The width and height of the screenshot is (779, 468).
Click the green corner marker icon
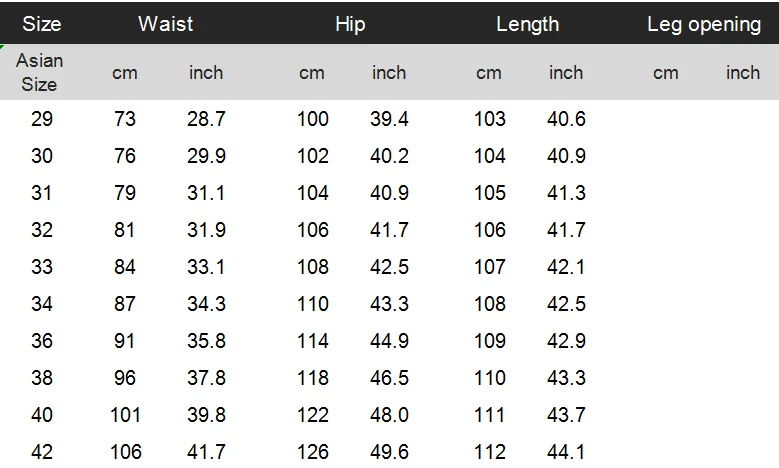[x=3, y=47]
